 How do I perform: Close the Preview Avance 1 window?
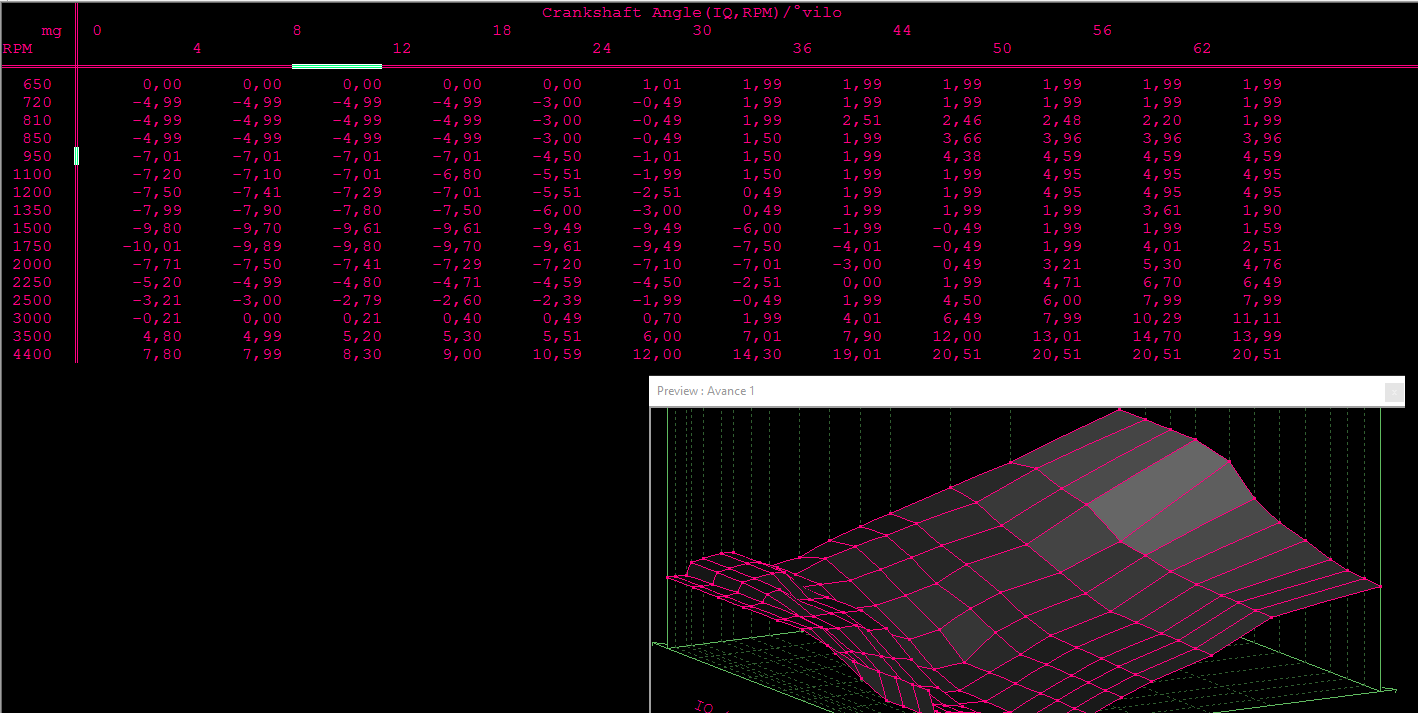(1393, 392)
